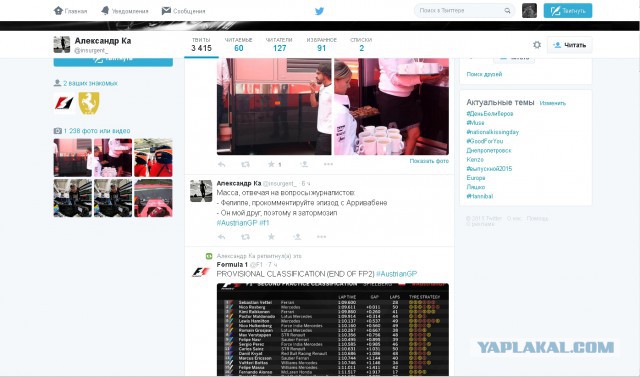Viewport: 640px width, 377px height.
Task: Open trend Ляшко
Action: click(x=476, y=187)
